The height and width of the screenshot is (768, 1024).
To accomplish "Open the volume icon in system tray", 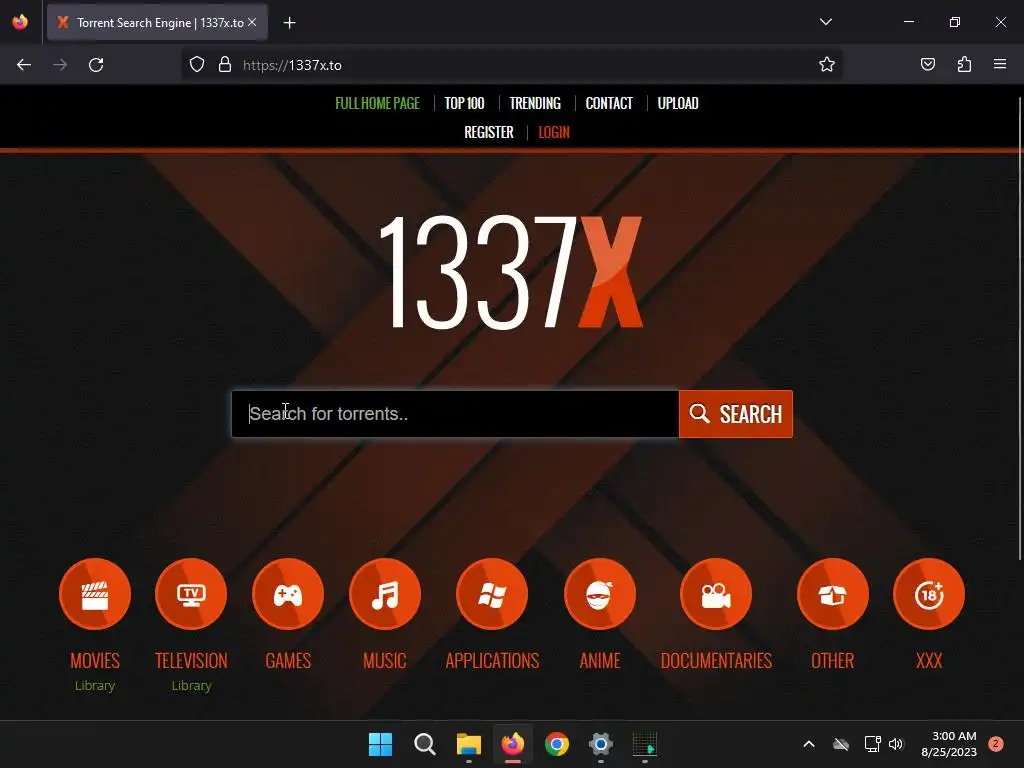I will tap(896, 744).
